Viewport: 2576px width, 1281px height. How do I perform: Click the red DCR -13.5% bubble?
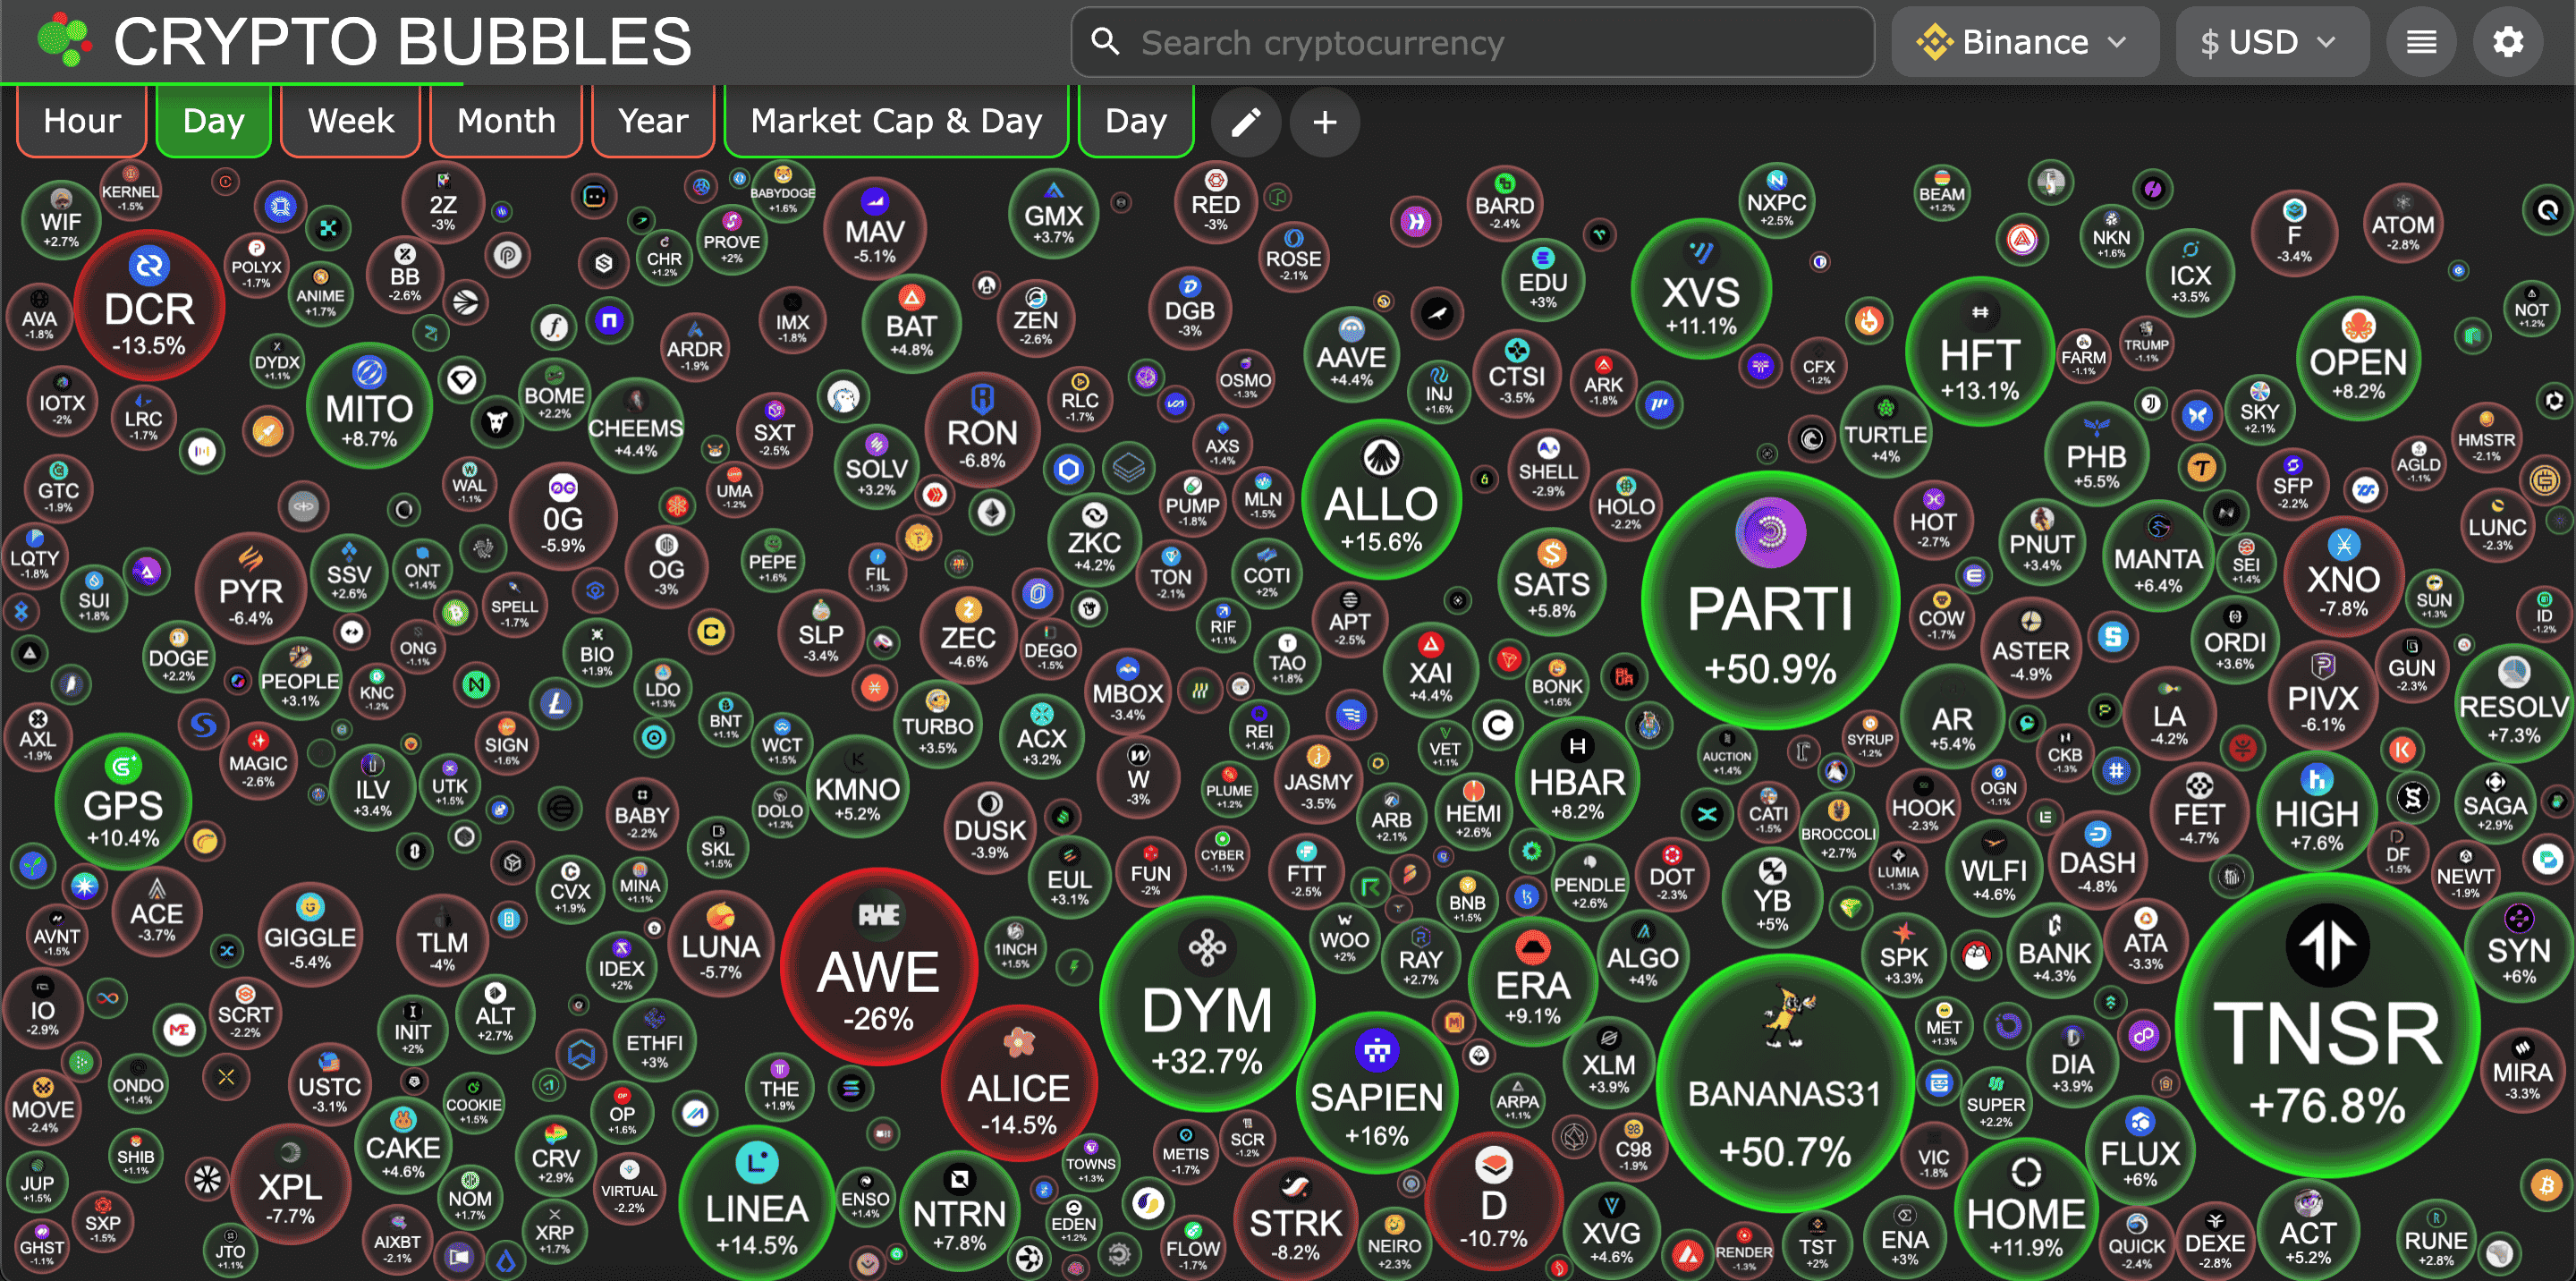[149, 308]
